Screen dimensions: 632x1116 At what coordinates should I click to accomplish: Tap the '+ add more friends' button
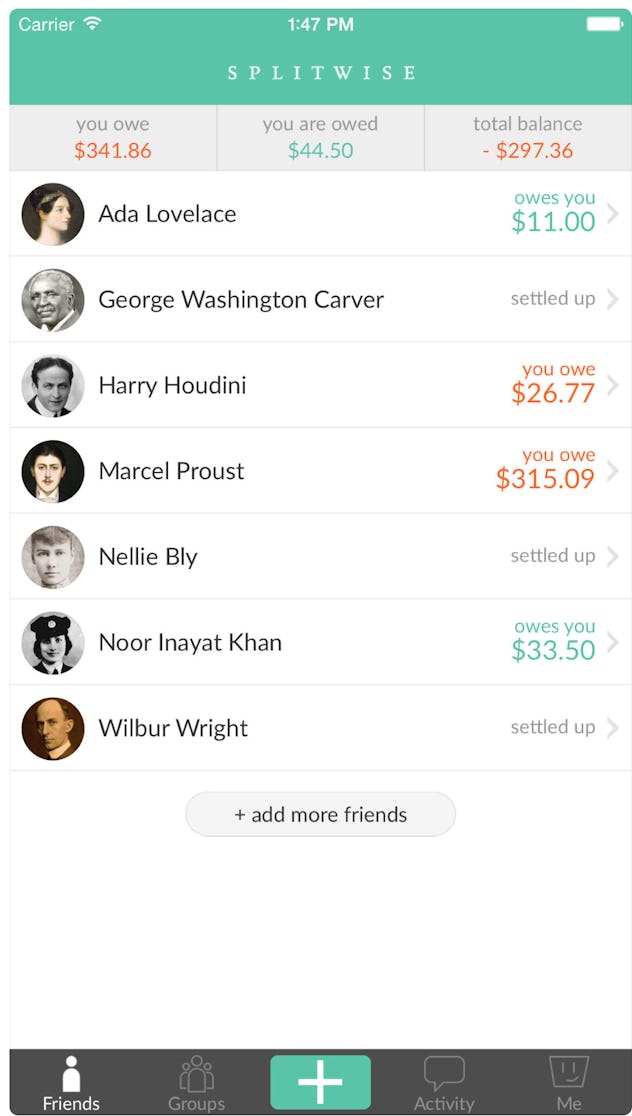pyautogui.click(x=320, y=815)
